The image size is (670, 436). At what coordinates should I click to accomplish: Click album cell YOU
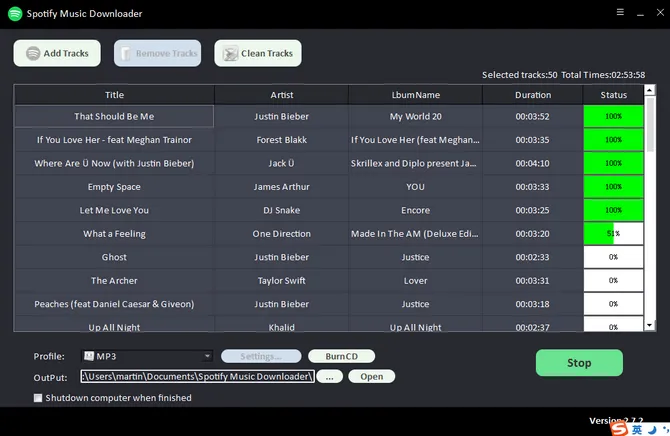tap(415, 187)
